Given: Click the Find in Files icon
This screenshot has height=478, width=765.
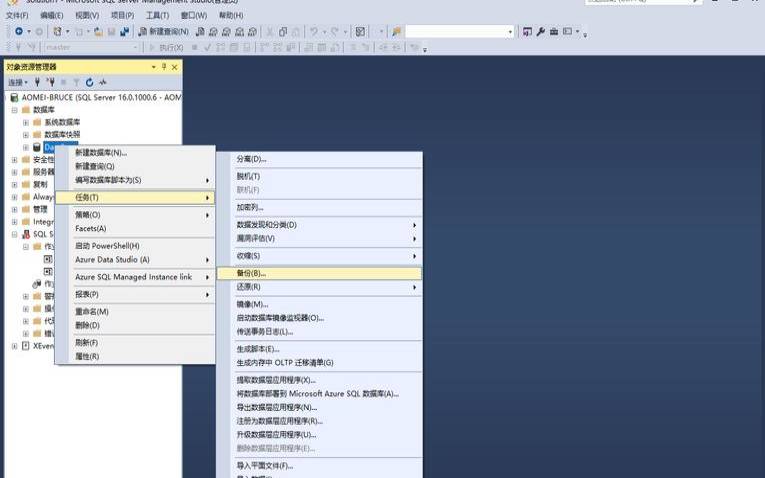Looking at the screenshot, I should tap(397, 31).
